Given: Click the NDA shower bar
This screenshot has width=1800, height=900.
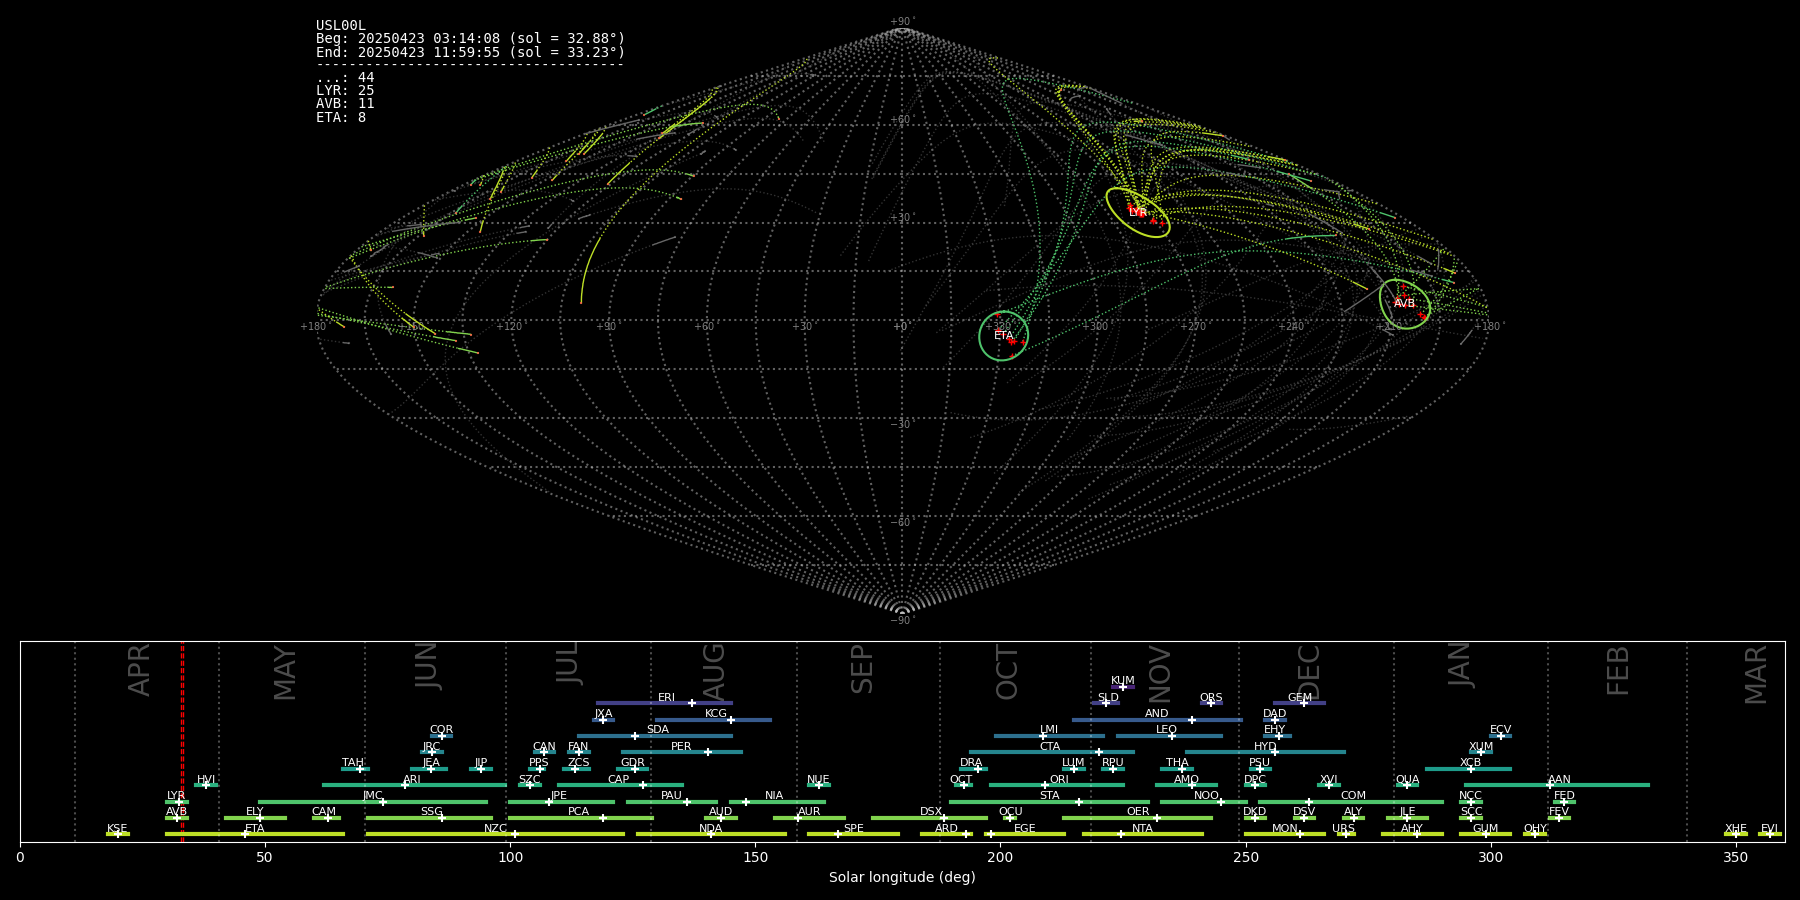Looking at the screenshot, I should pos(711,834).
